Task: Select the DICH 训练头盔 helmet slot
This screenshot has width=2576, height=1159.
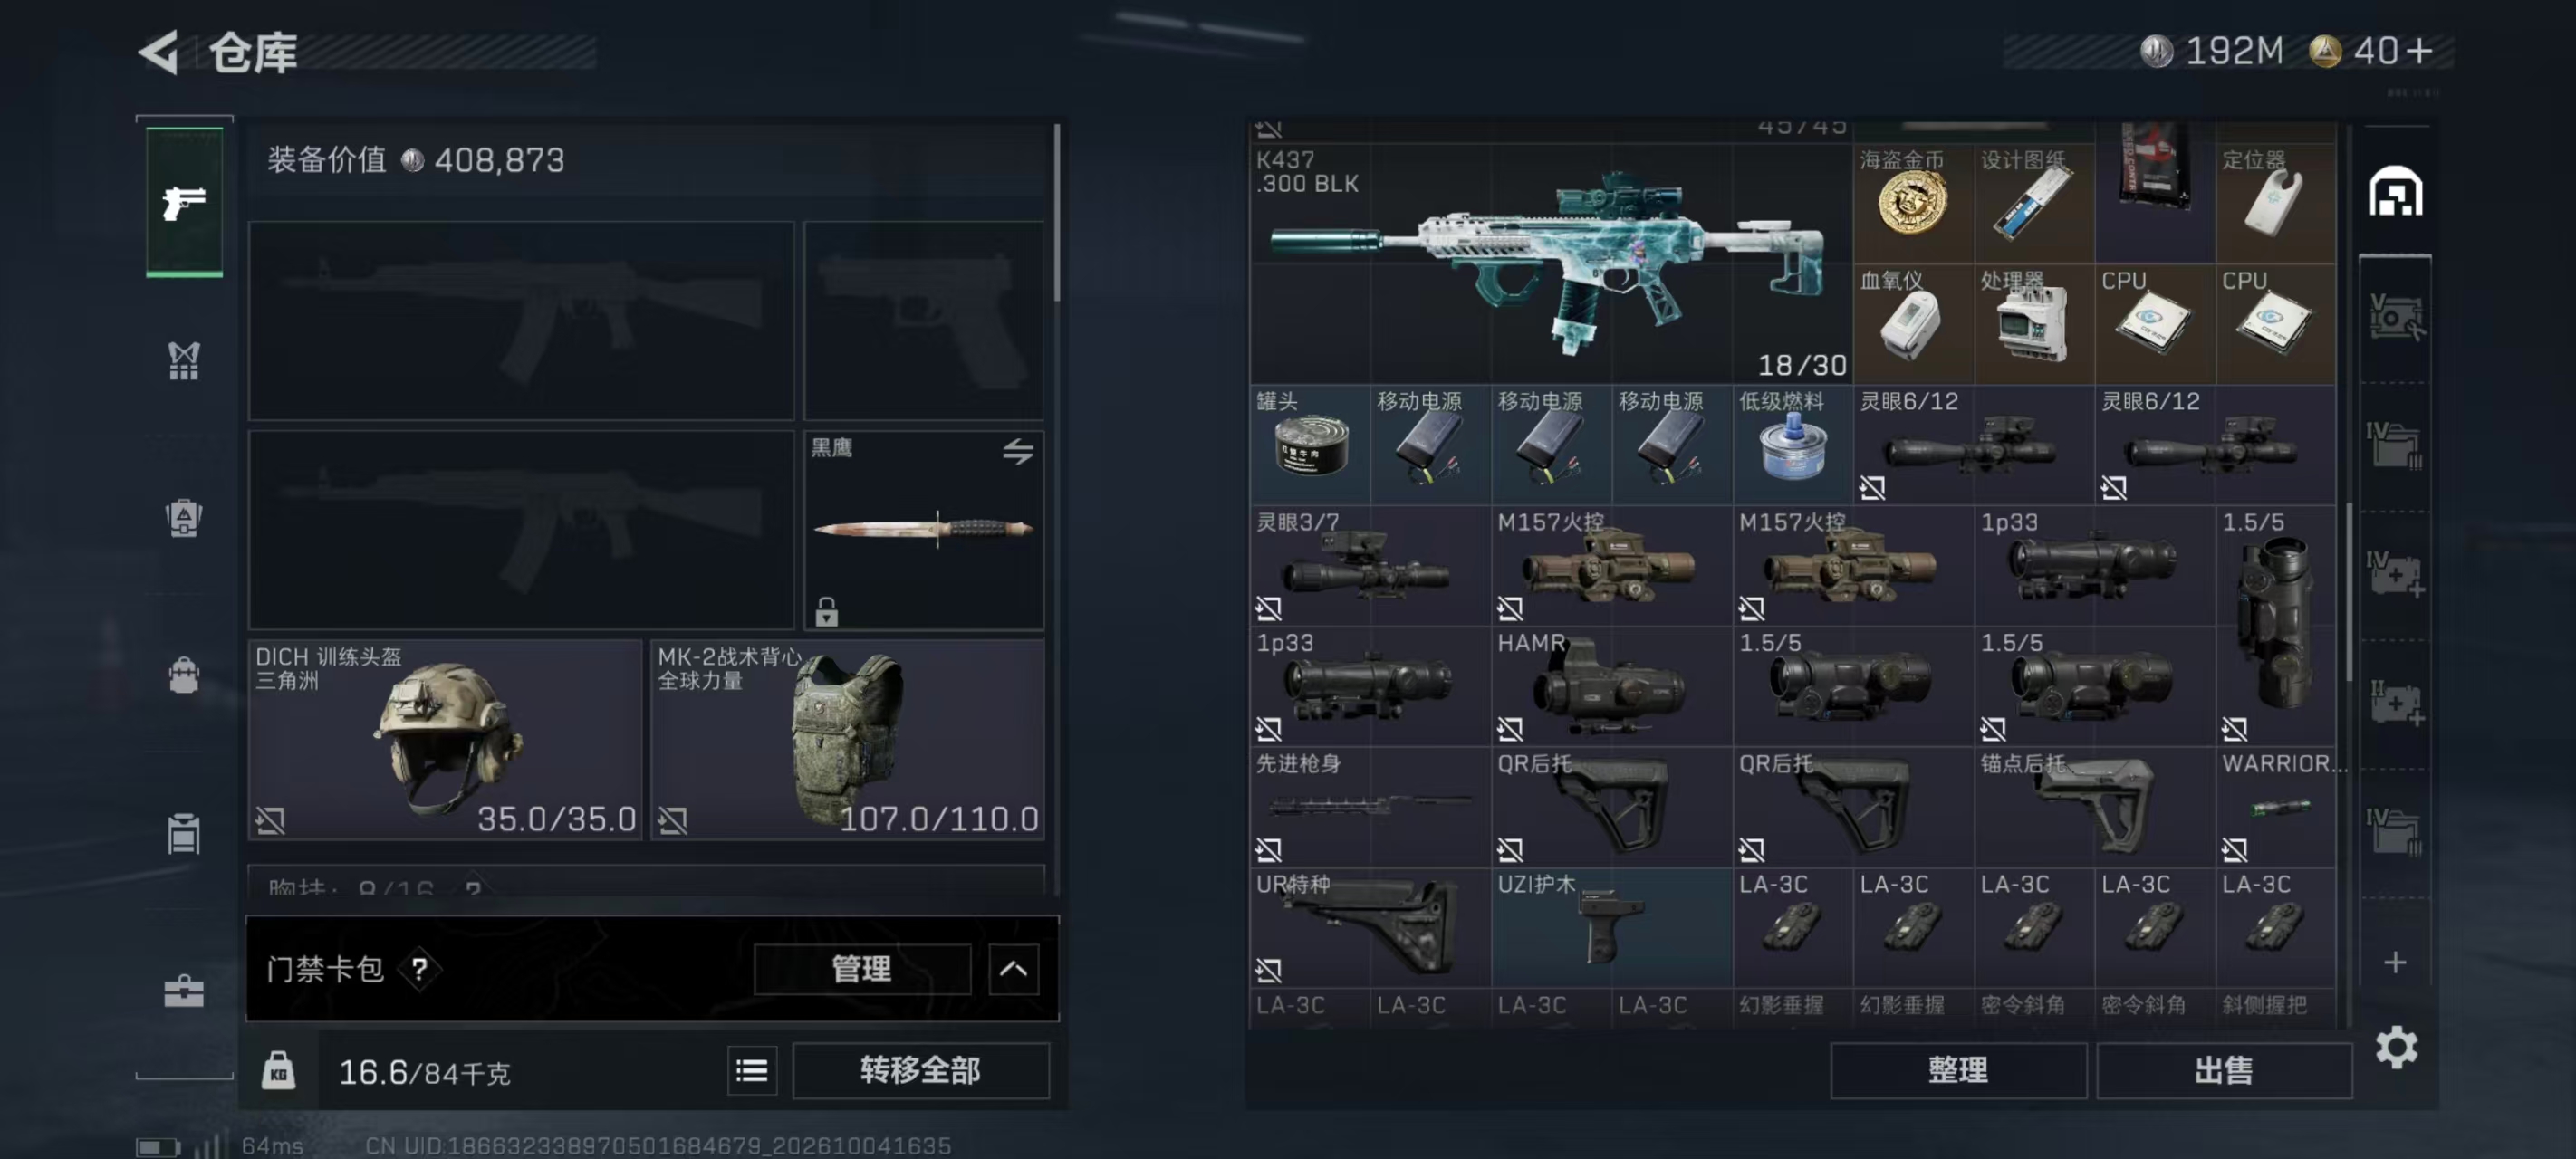Action: point(444,739)
